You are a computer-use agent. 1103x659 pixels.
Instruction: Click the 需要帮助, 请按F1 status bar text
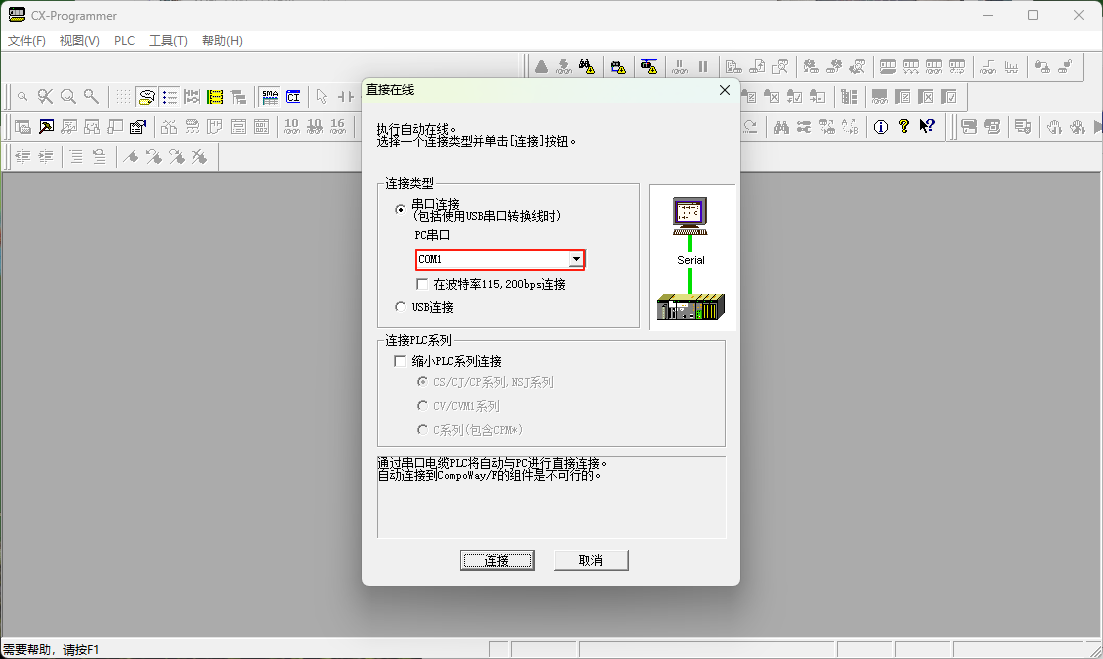tap(51, 650)
